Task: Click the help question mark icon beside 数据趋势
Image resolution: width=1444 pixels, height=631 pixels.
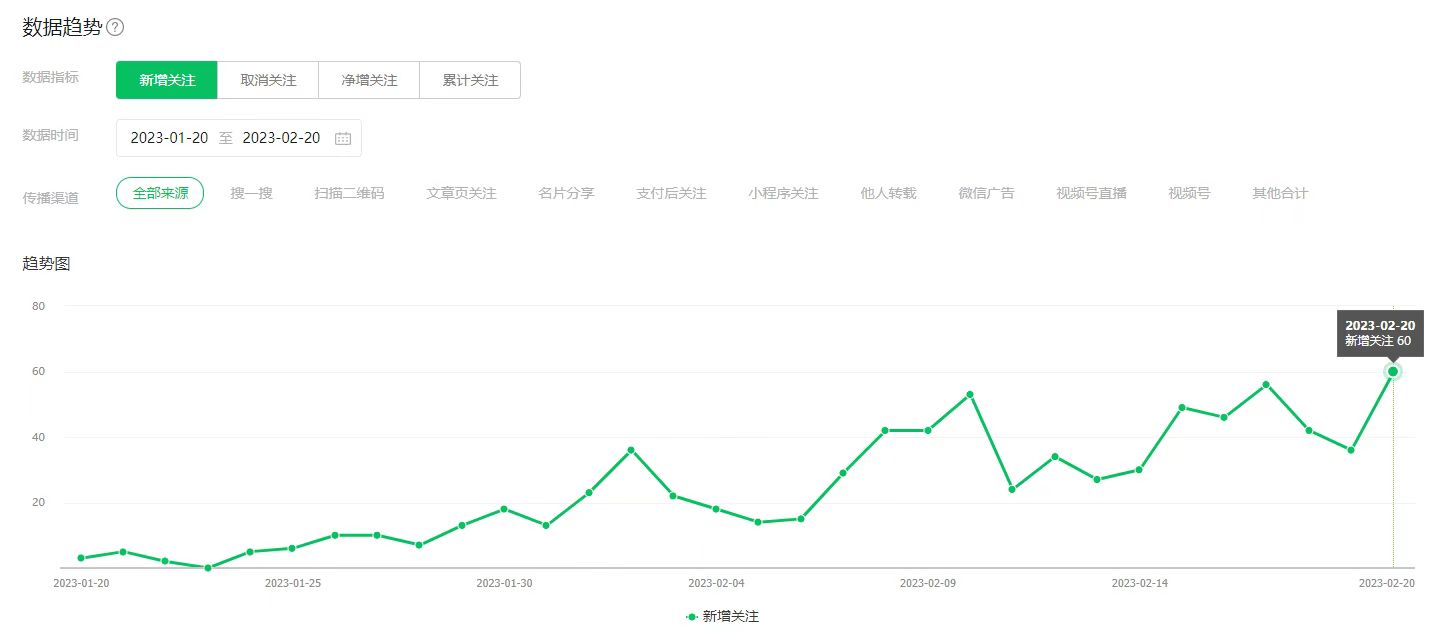Action: (115, 27)
